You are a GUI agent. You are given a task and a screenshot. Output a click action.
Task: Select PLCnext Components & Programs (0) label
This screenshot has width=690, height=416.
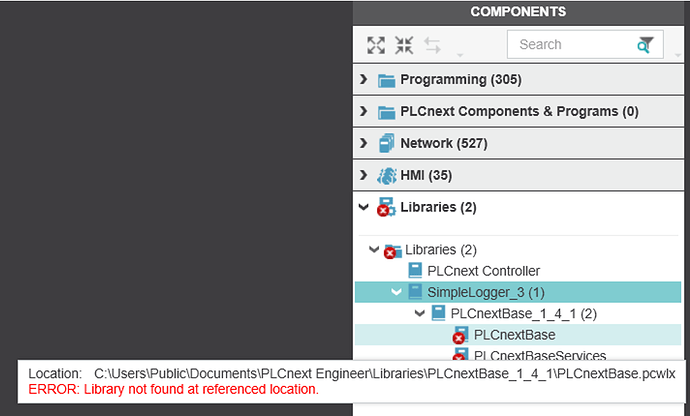coord(519,111)
